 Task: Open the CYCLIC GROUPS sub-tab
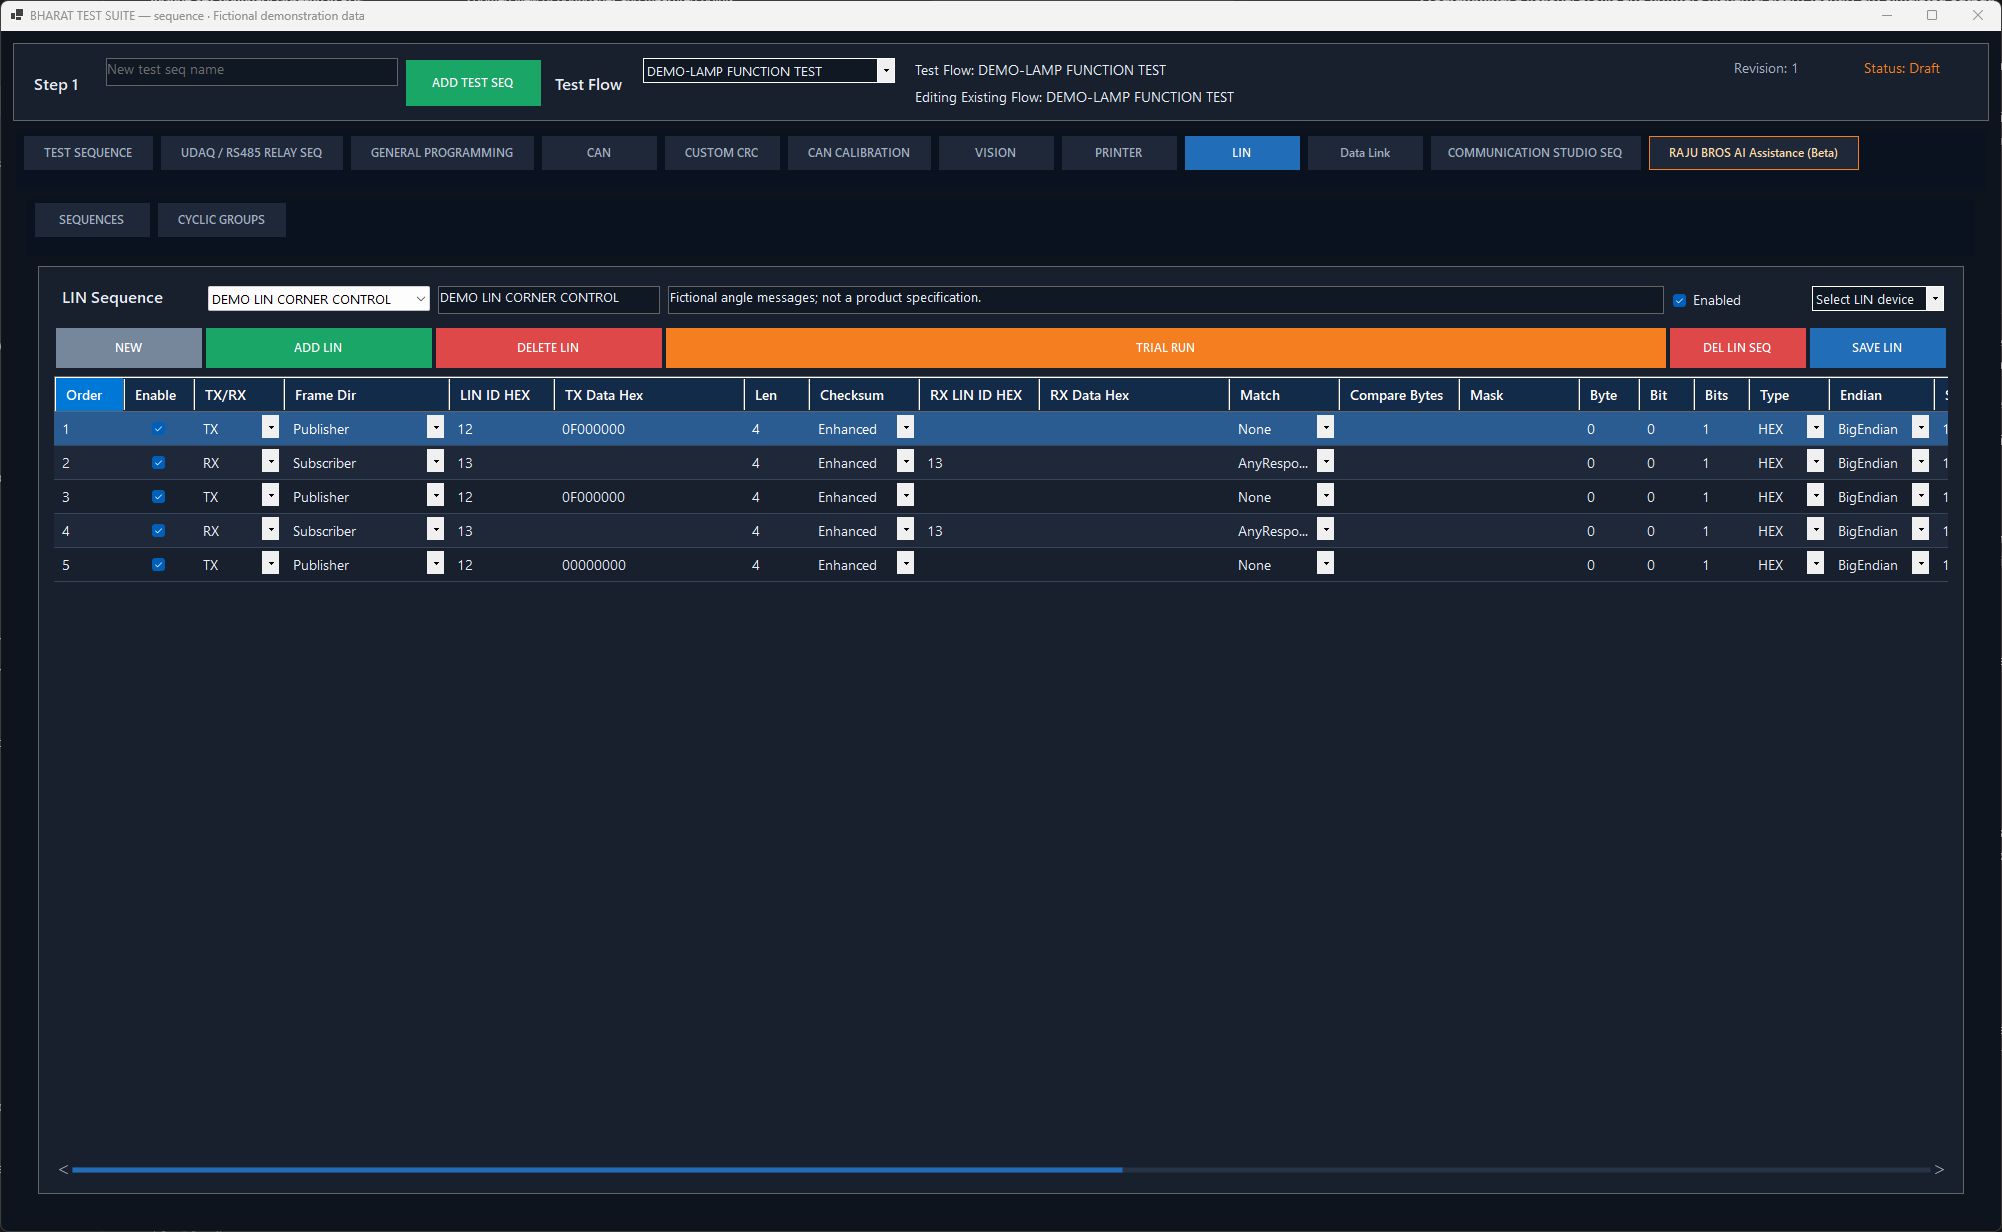coord(221,220)
